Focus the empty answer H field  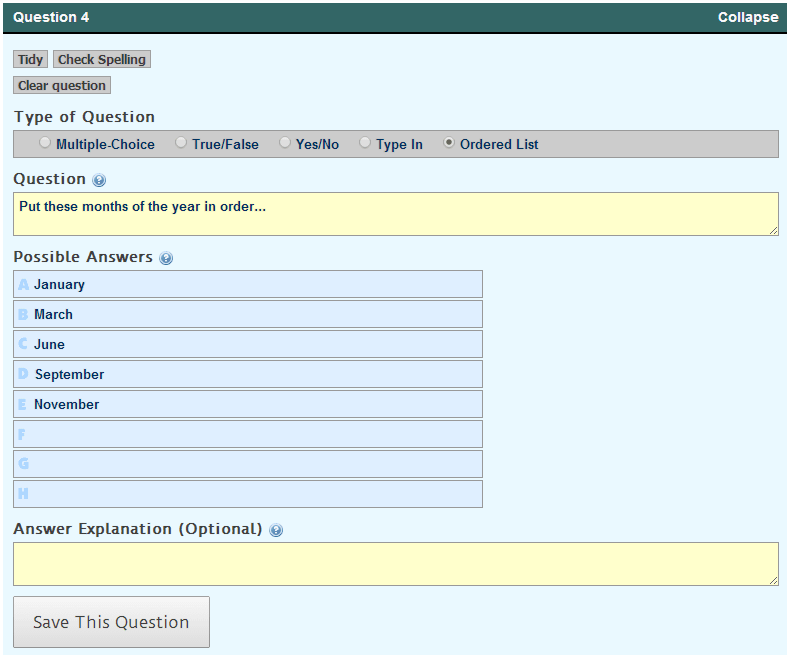coord(248,494)
